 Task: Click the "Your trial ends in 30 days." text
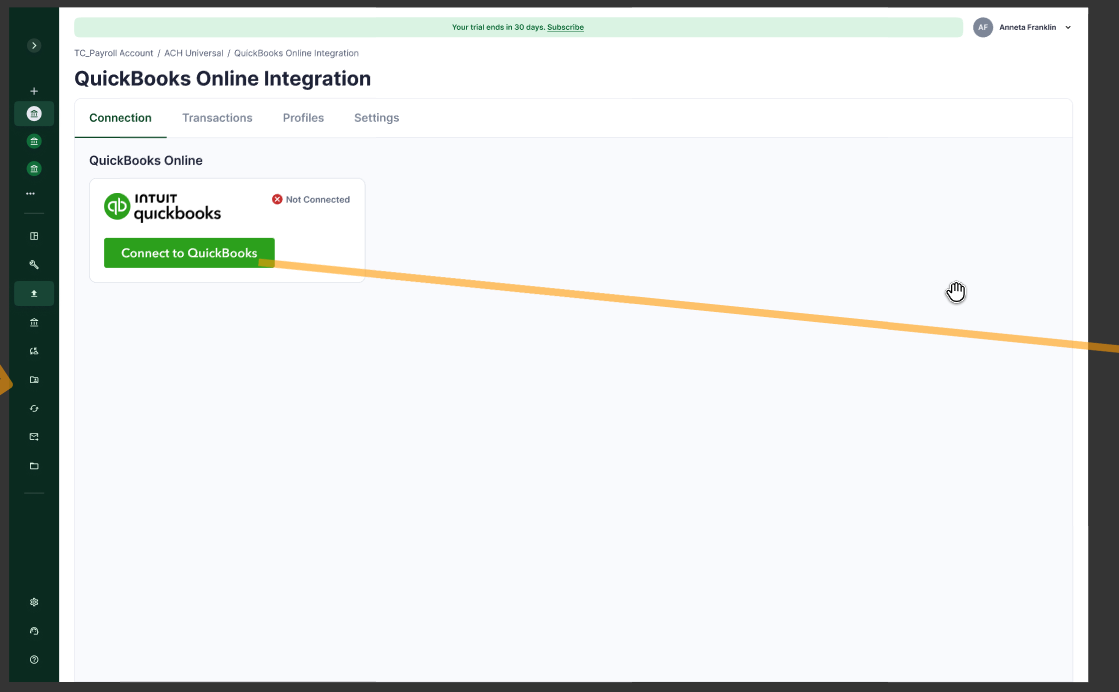pyautogui.click(x=498, y=27)
